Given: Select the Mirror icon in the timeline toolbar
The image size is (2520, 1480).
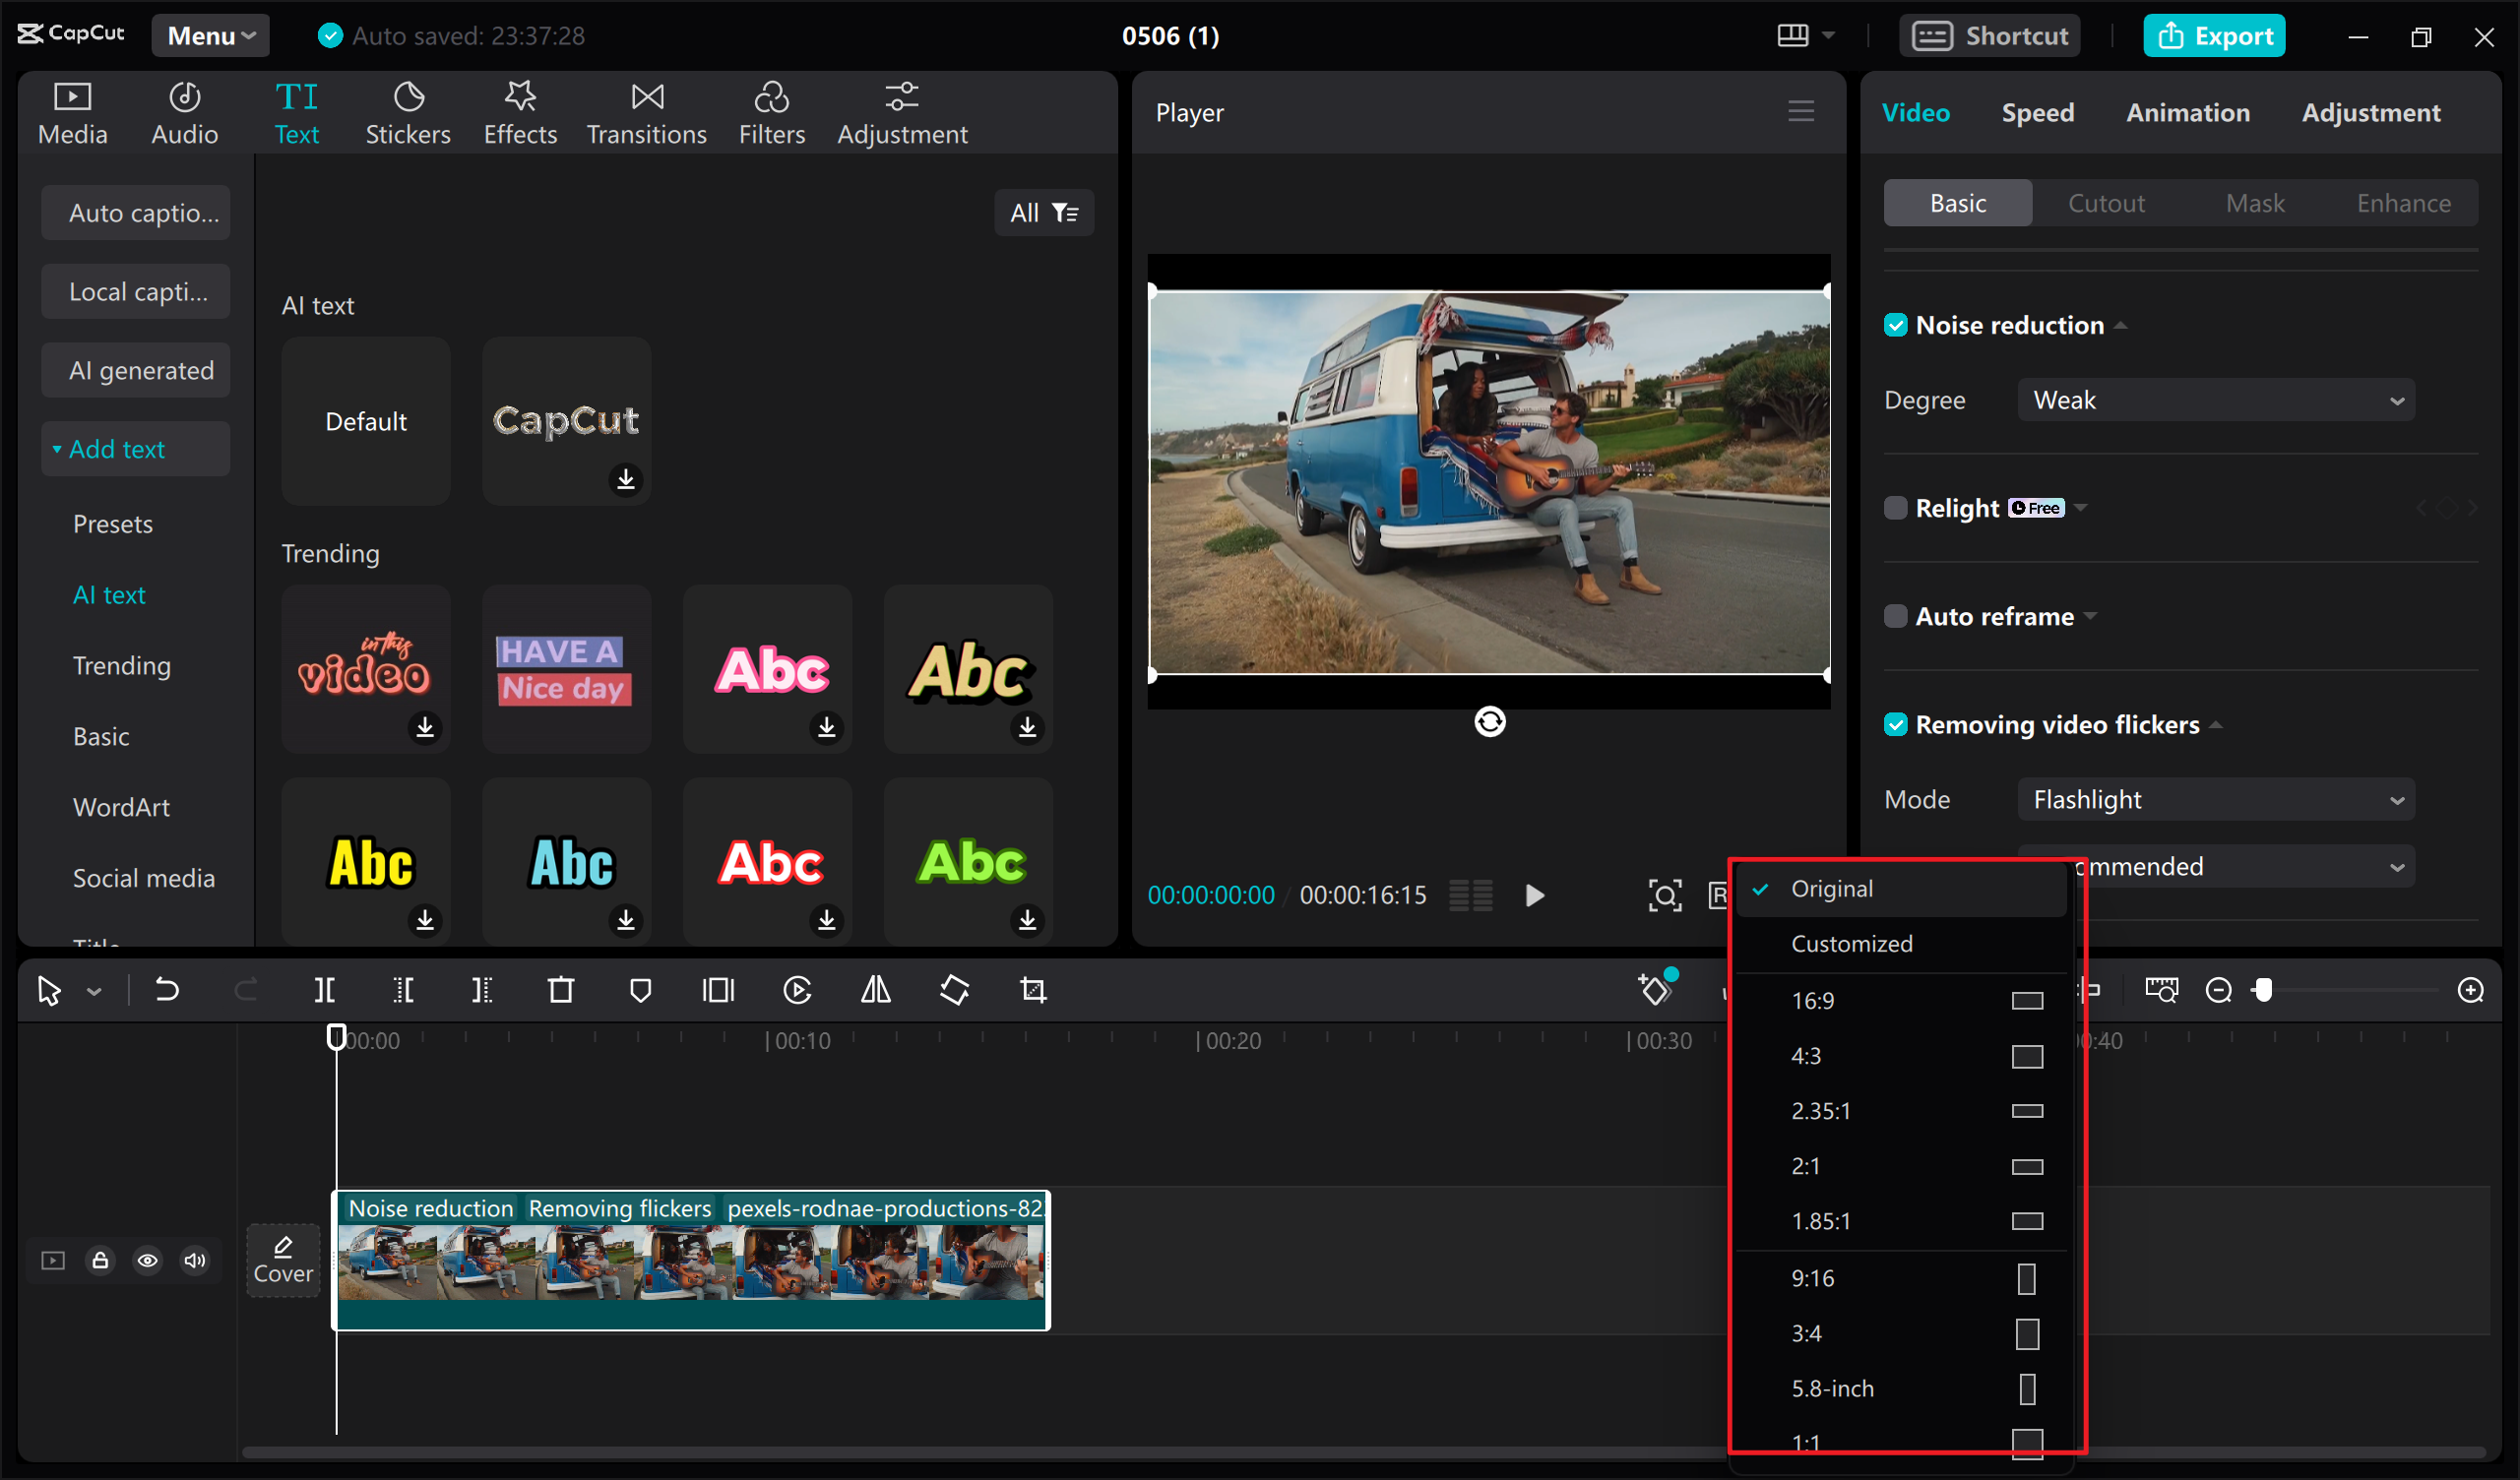Looking at the screenshot, I should pyautogui.click(x=875, y=990).
